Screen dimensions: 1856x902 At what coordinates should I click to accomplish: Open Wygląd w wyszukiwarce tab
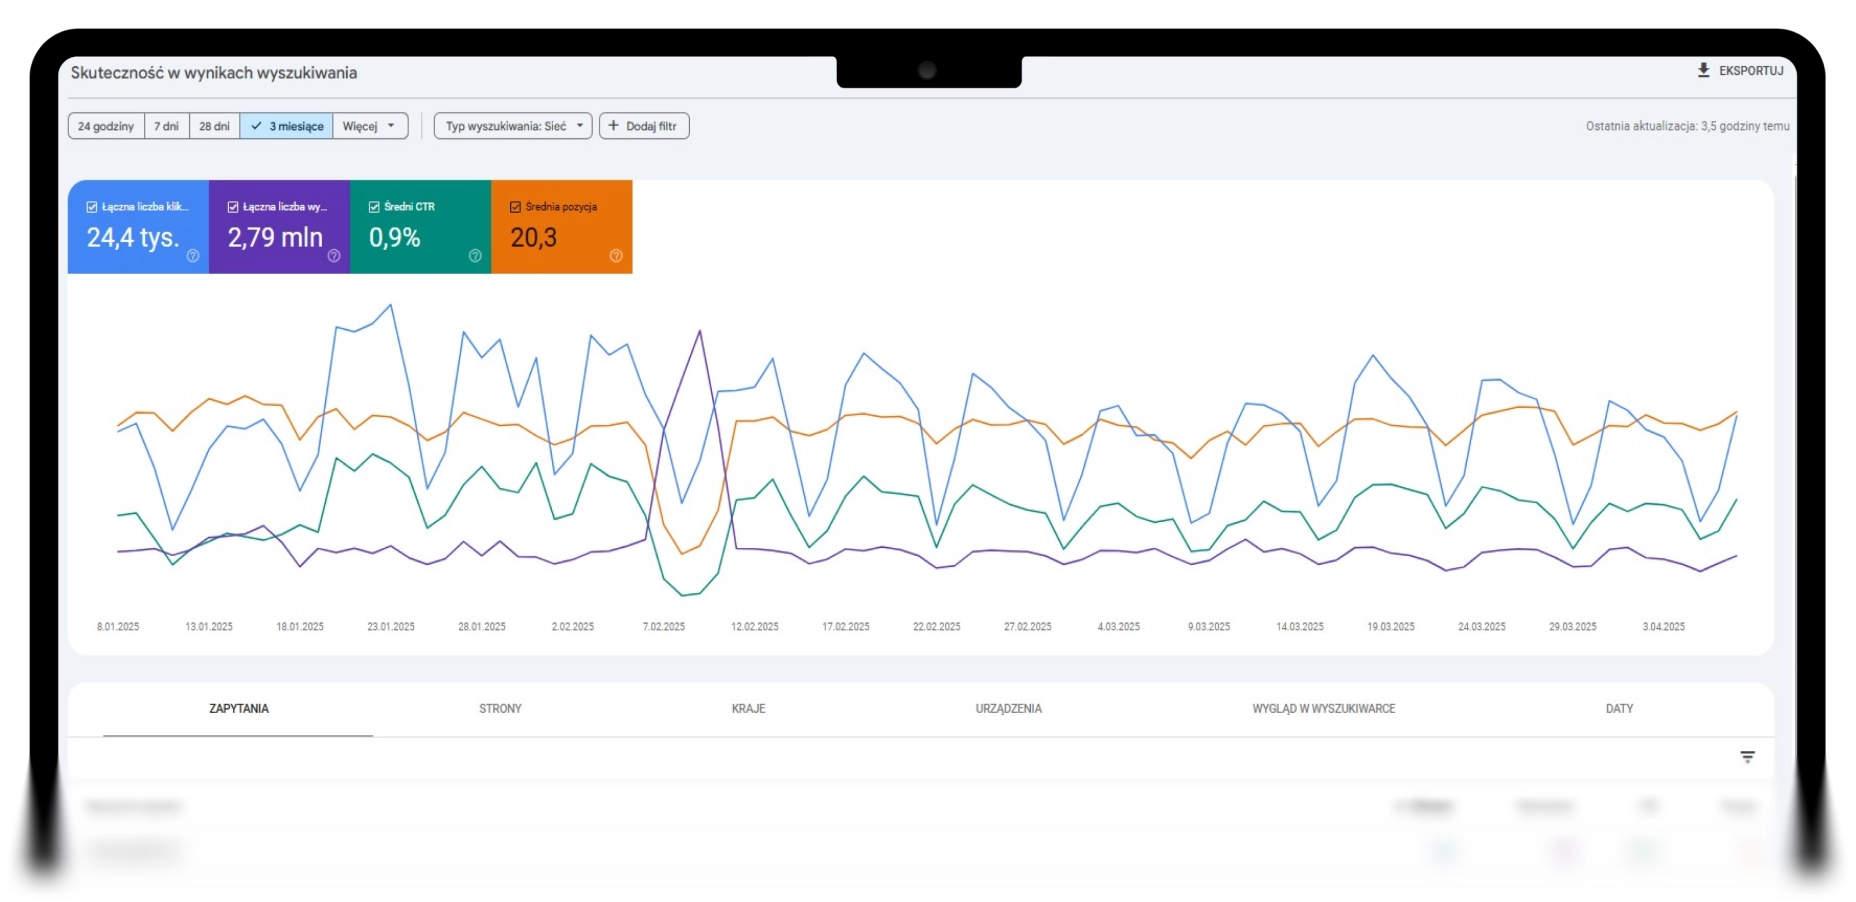1323,709
